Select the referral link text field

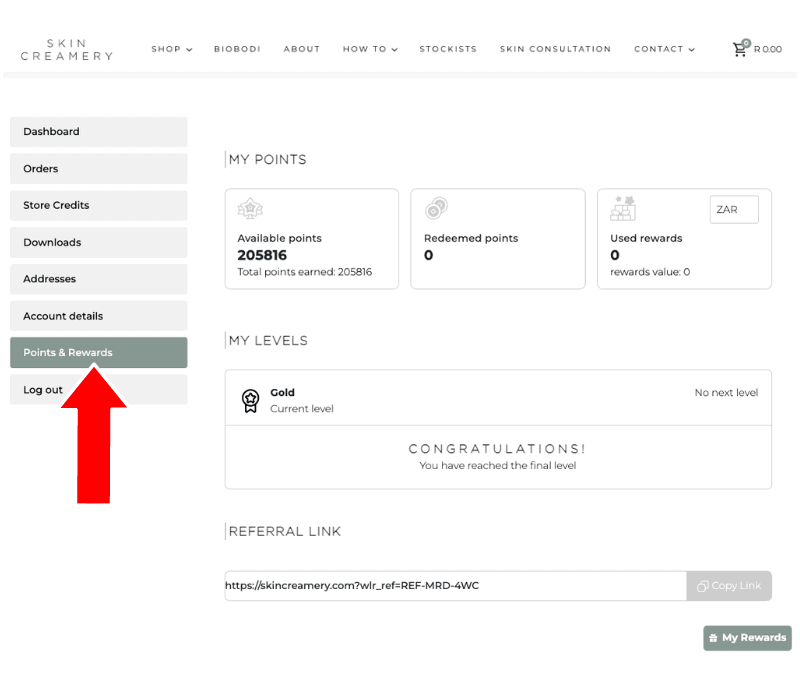coord(455,586)
